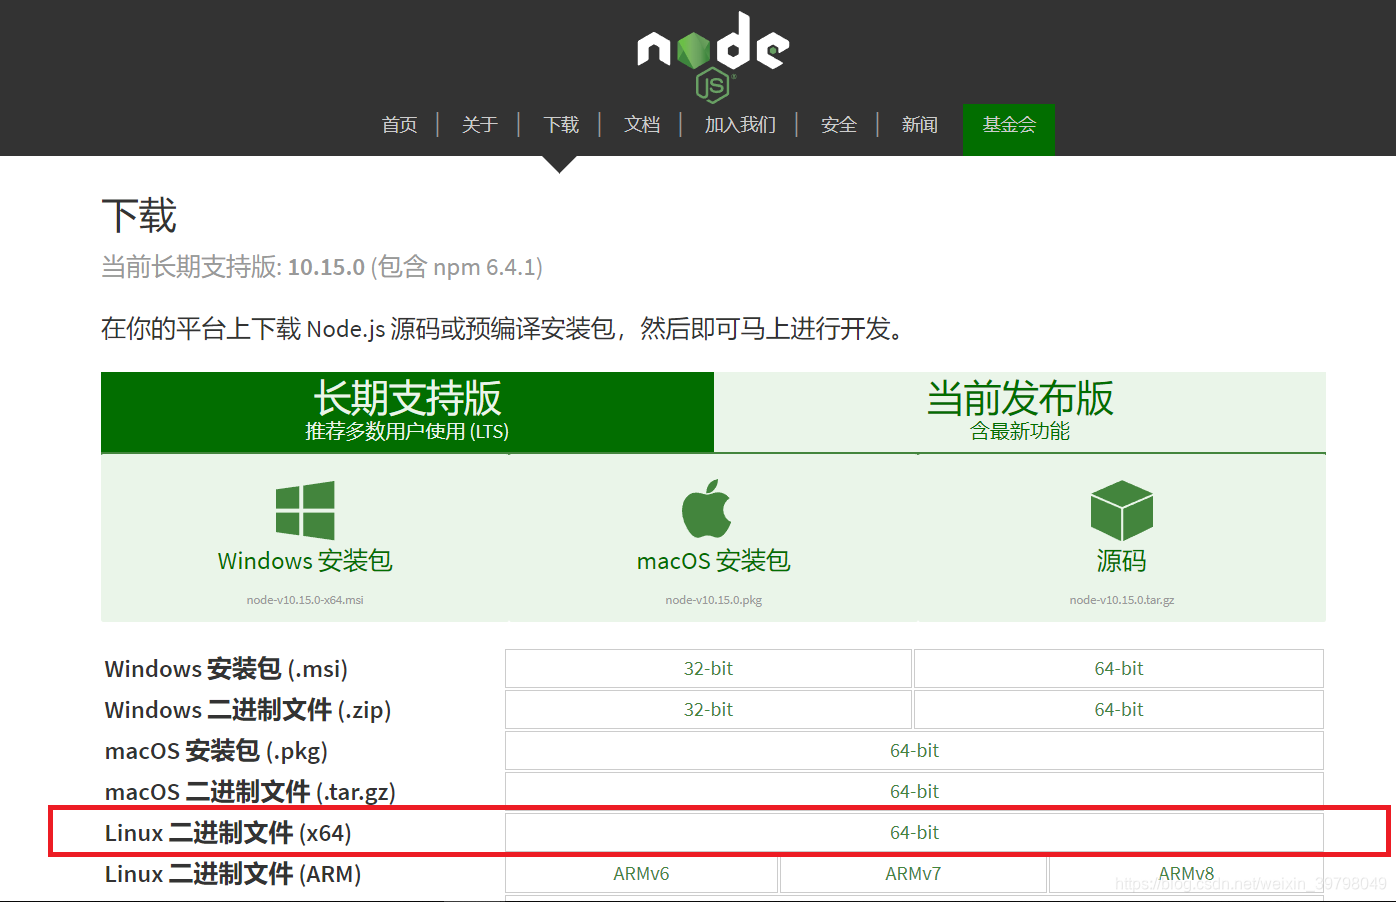The height and width of the screenshot is (902, 1396).
Task: Open the 安全 navigation item
Action: click(x=839, y=125)
